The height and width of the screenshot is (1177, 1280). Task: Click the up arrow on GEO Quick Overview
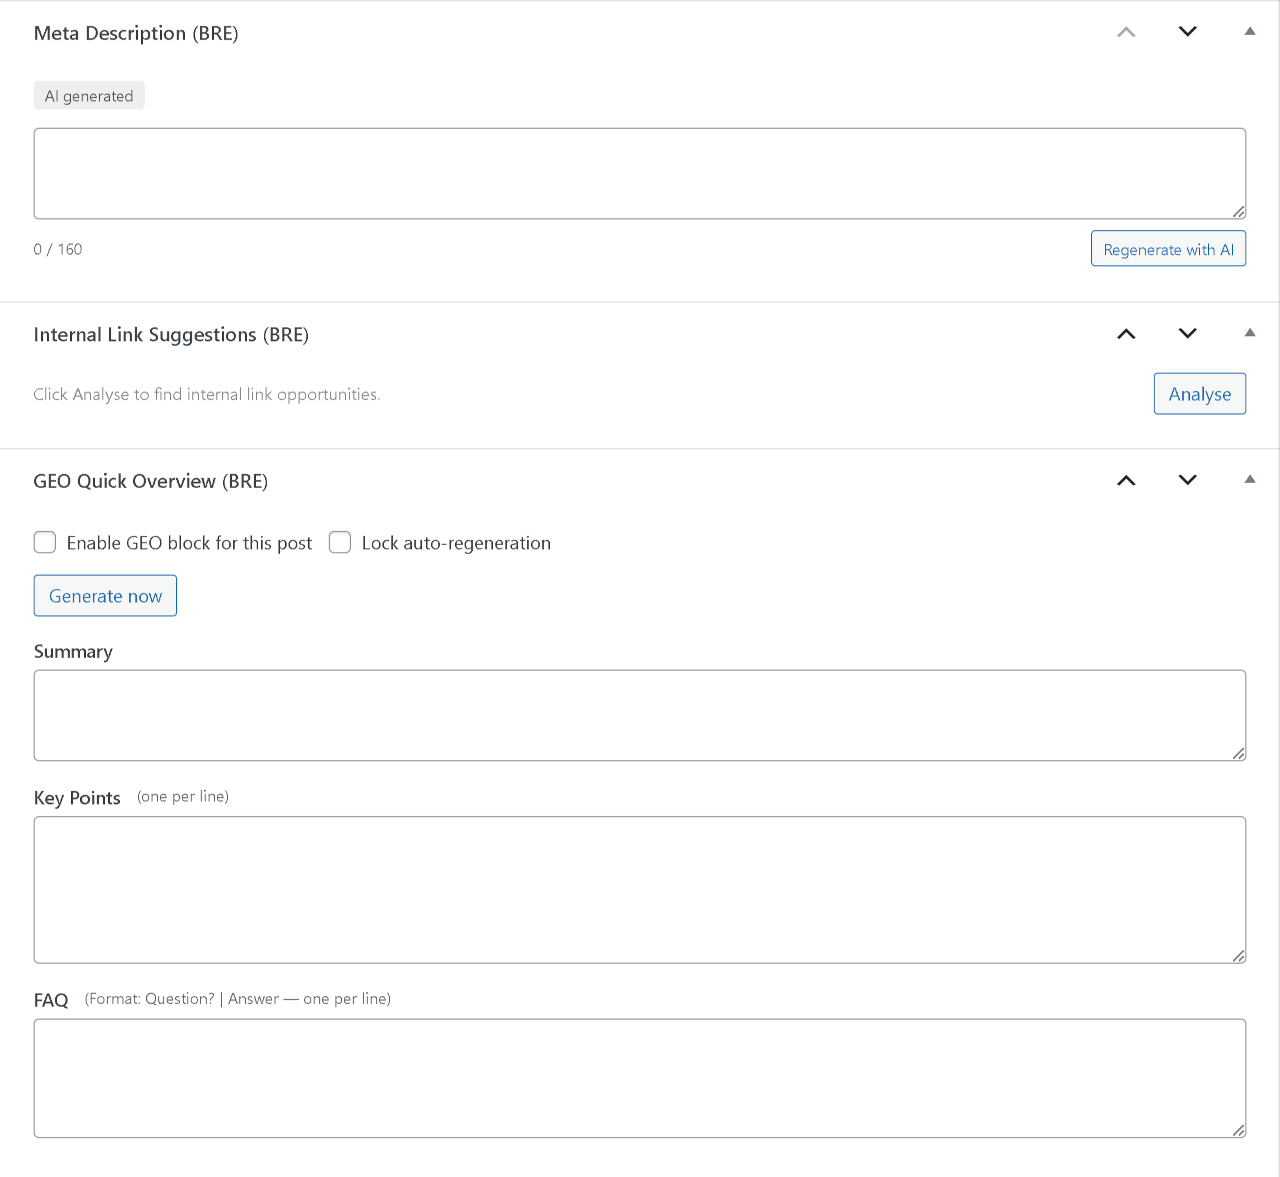(x=1125, y=480)
